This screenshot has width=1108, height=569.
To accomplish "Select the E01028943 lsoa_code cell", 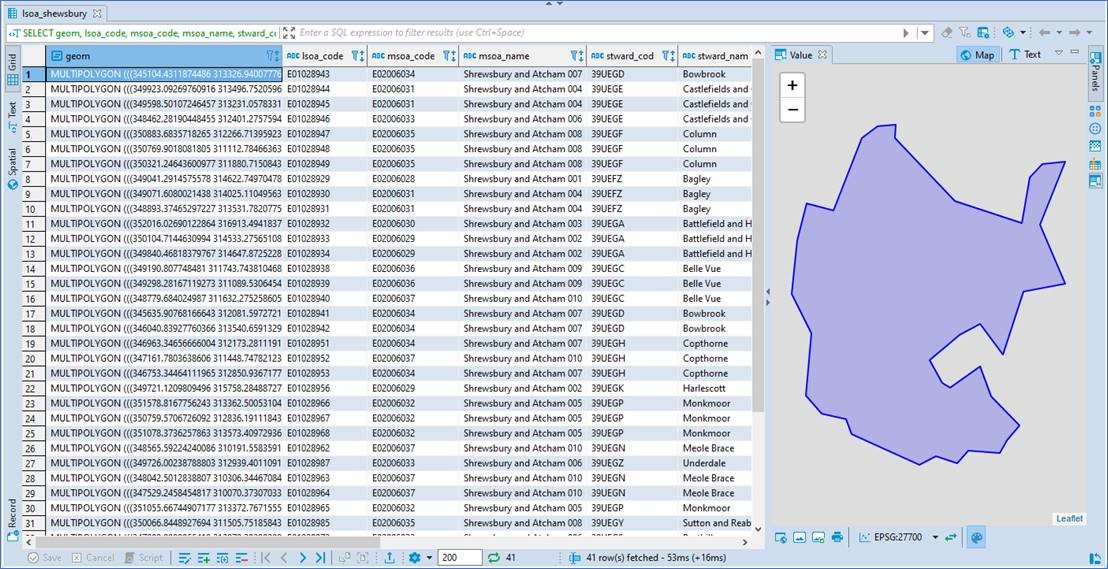I will point(326,74).
